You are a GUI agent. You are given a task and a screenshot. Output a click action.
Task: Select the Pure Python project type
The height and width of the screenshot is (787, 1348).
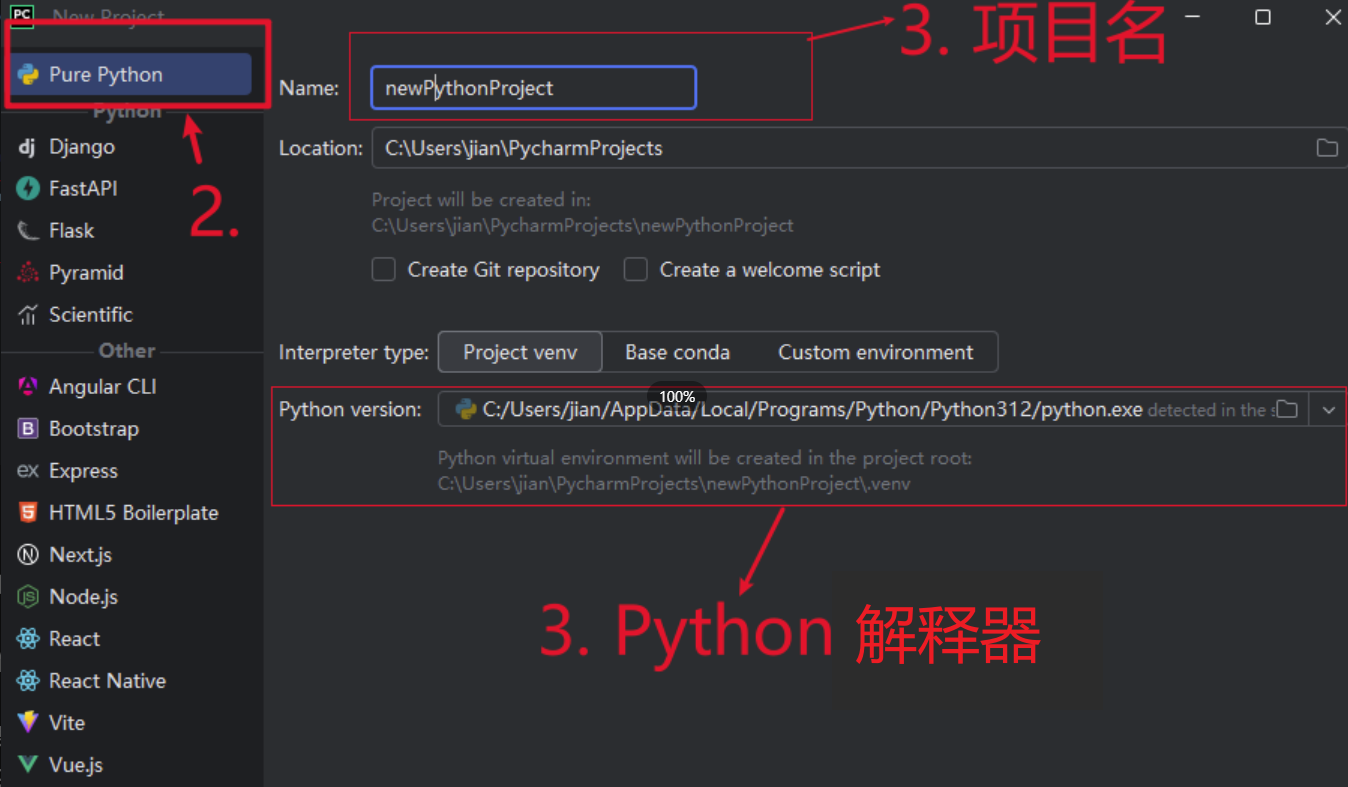point(129,75)
